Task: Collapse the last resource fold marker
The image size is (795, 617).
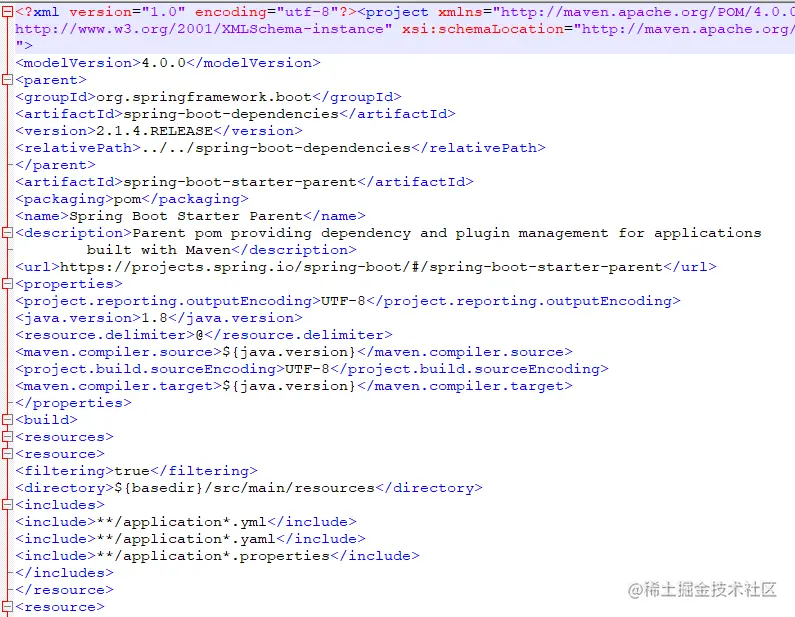Action: (x=7, y=606)
